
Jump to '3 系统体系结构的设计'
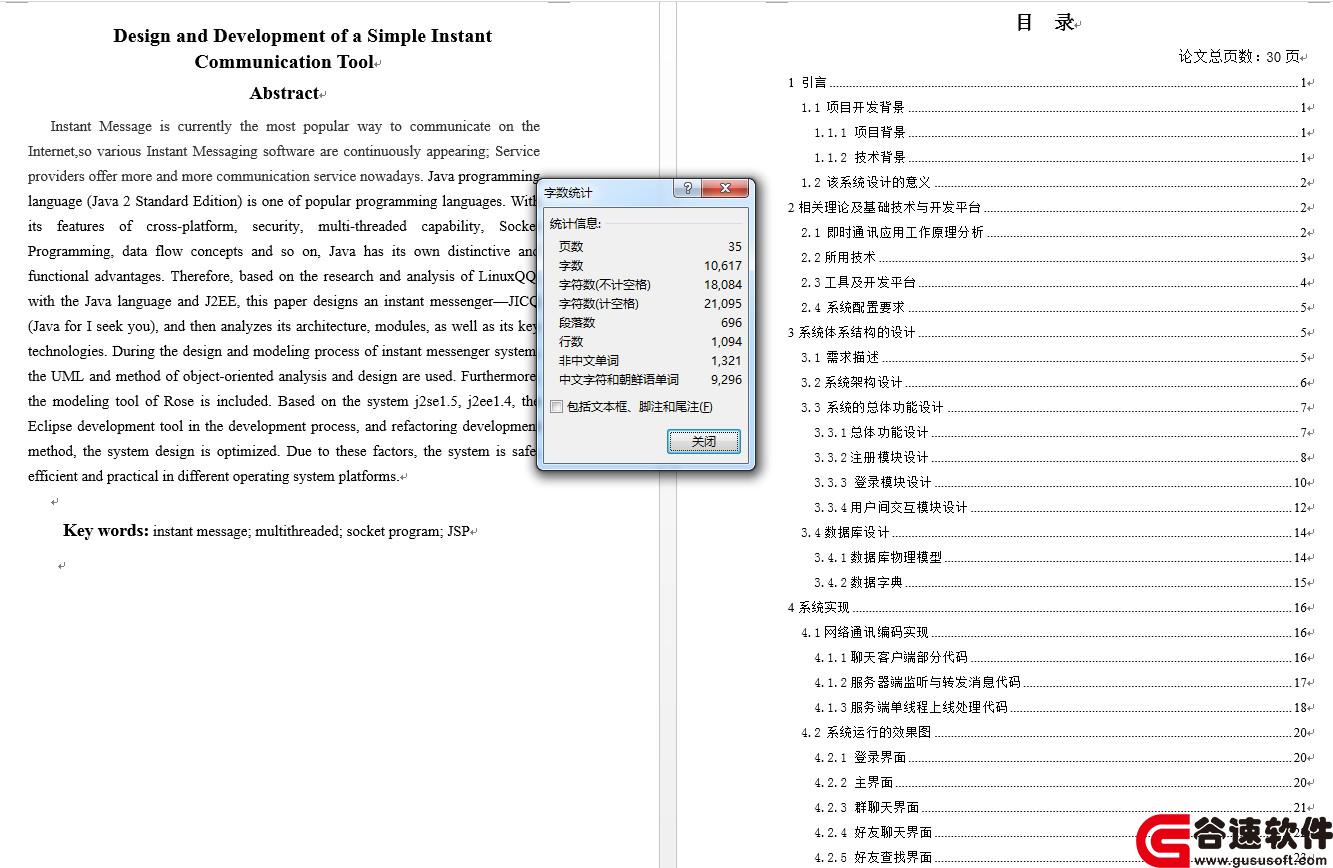tap(1047, 332)
